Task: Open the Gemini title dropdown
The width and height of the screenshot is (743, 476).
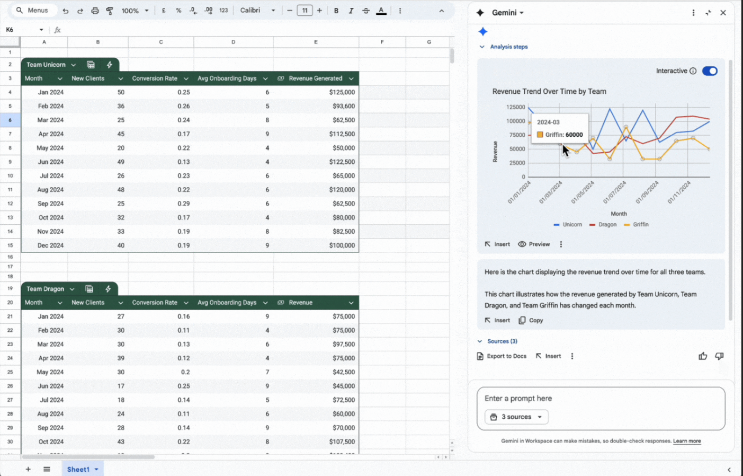Action: coord(508,13)
